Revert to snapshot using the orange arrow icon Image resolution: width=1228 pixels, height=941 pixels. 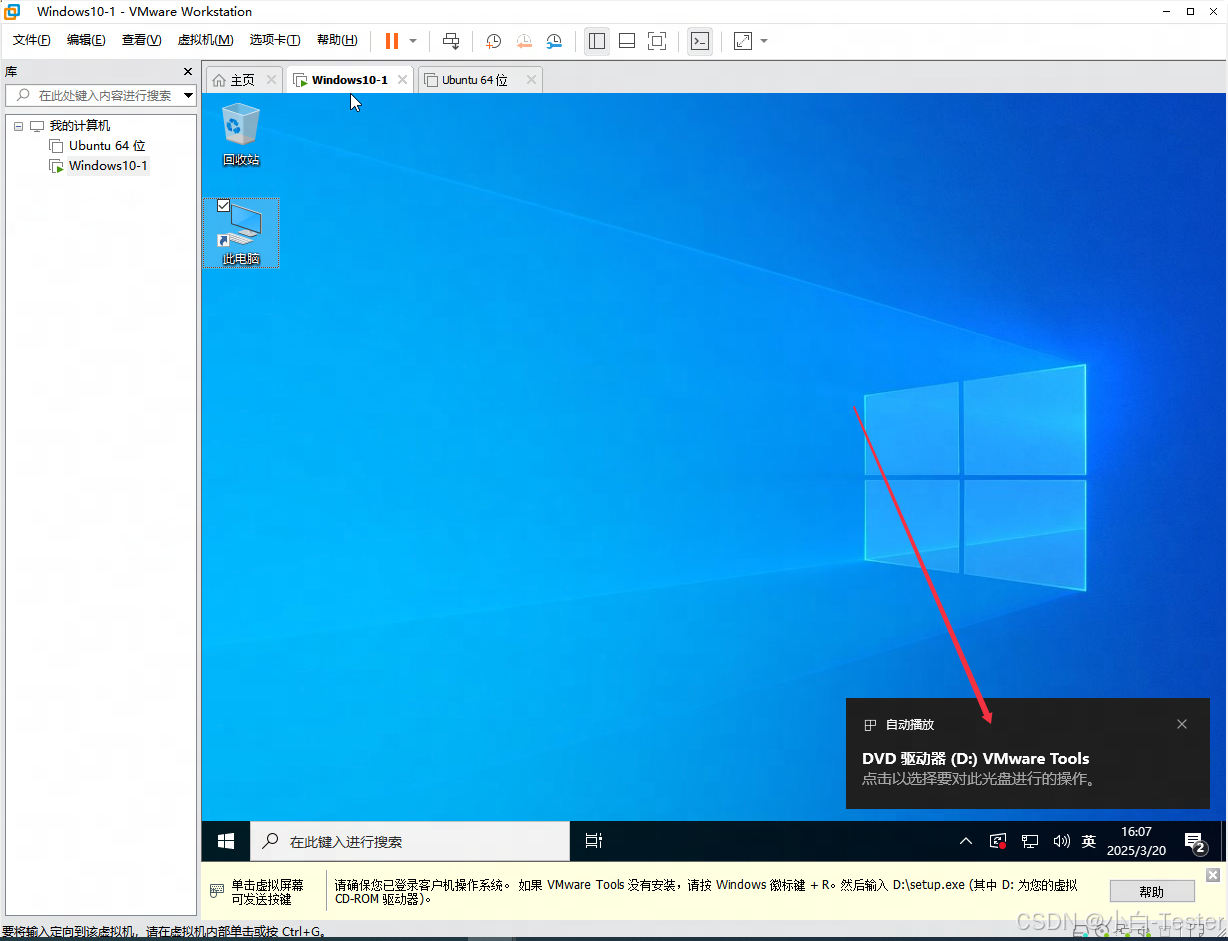coord(524,41)
